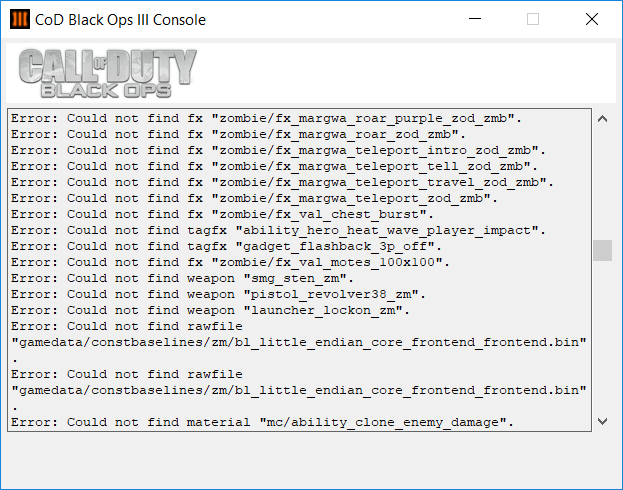This screenshot has width=623, height=490.
Task: Click the console log scrollbar thumb
Action: click(602, 250)
